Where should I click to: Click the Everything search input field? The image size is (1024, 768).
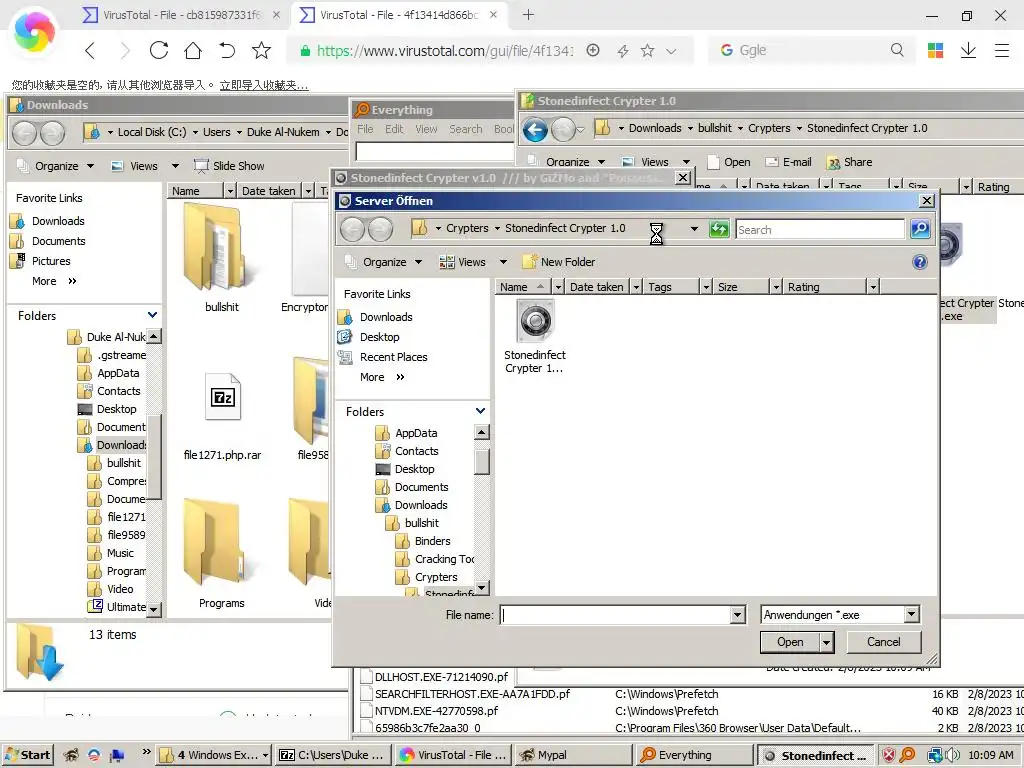(435, 152)
